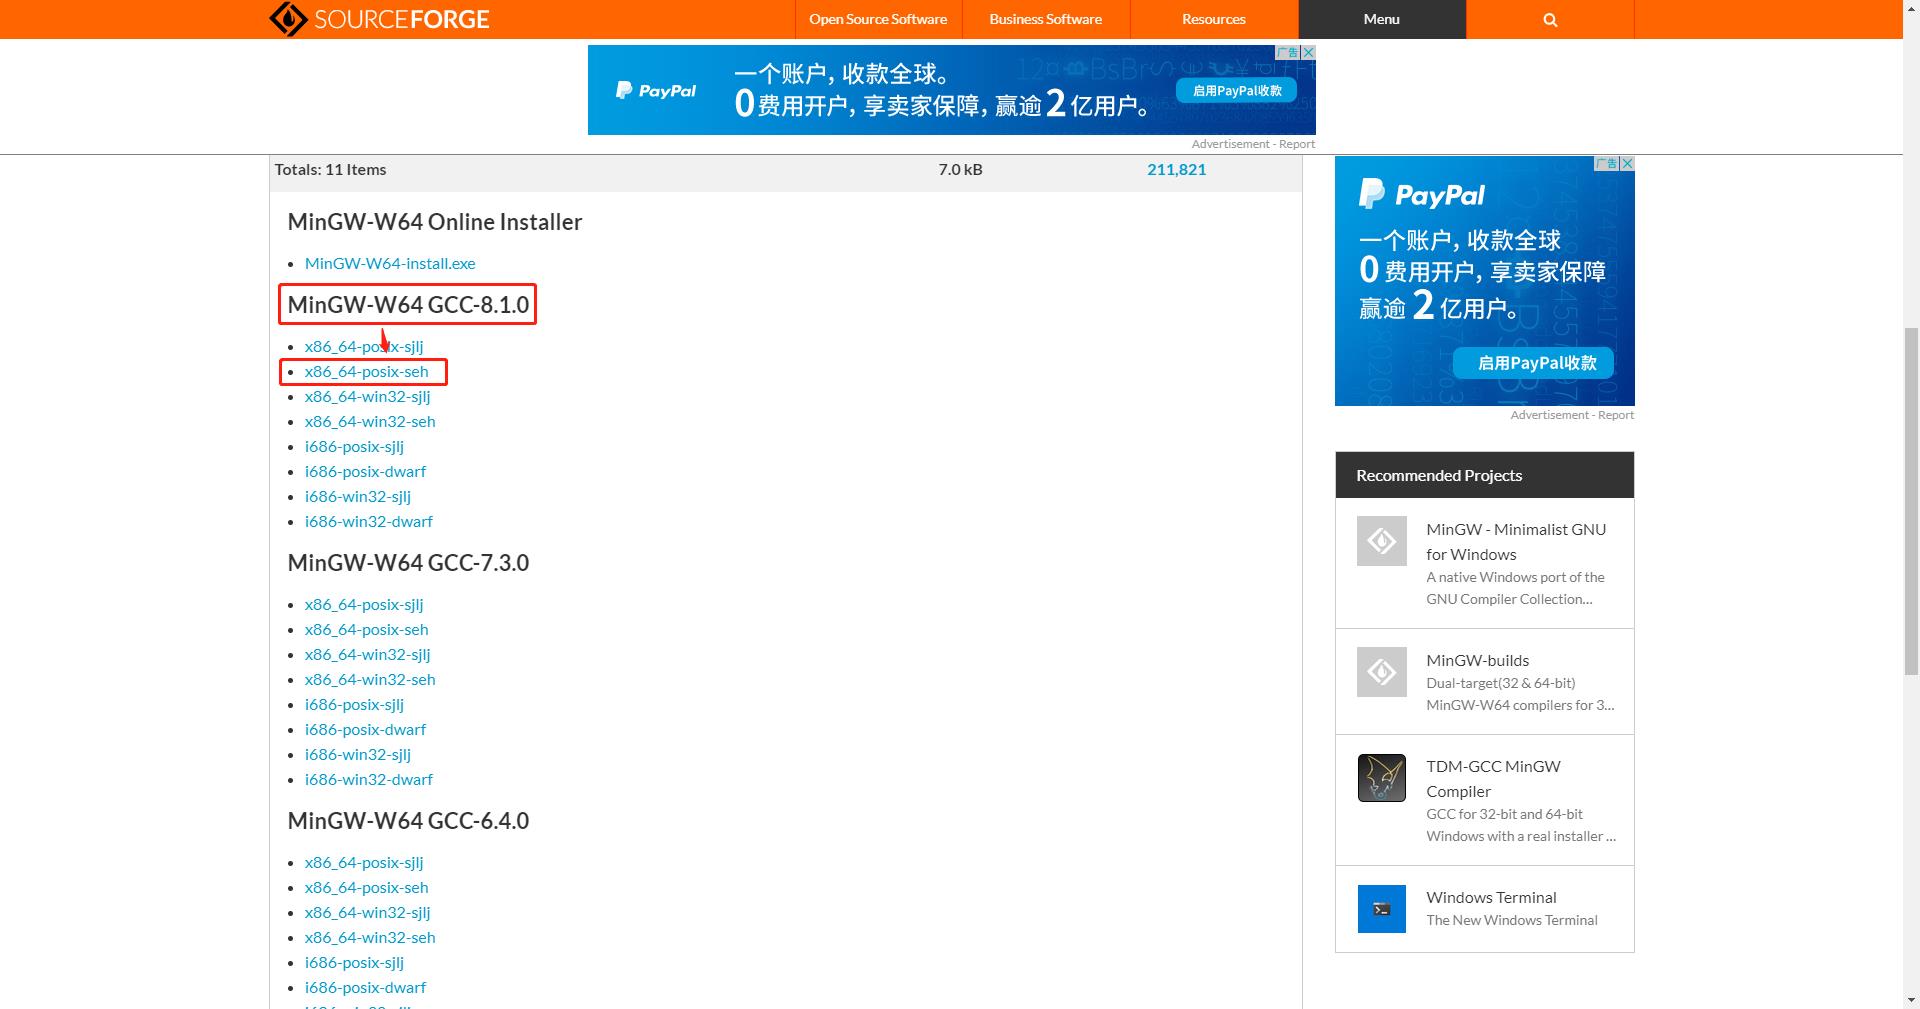Click the MinGW-W64 GCC-7.3.0 heading
This screenshot has height=1009, width=1920.
[408, 563]
